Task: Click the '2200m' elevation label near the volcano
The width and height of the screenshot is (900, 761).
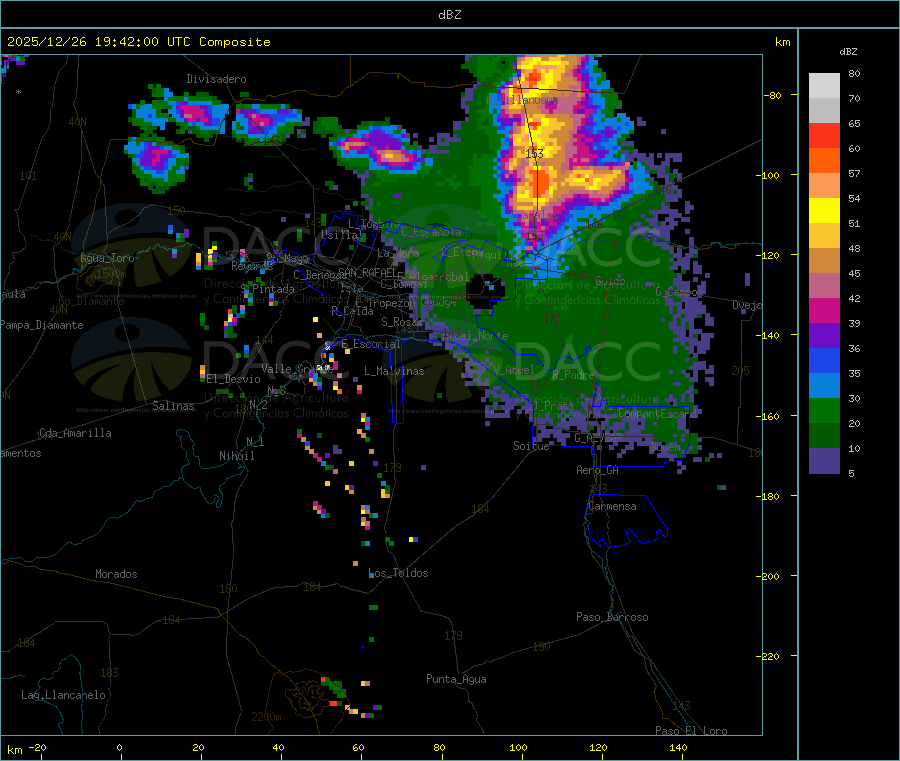Action: (266, 717)
